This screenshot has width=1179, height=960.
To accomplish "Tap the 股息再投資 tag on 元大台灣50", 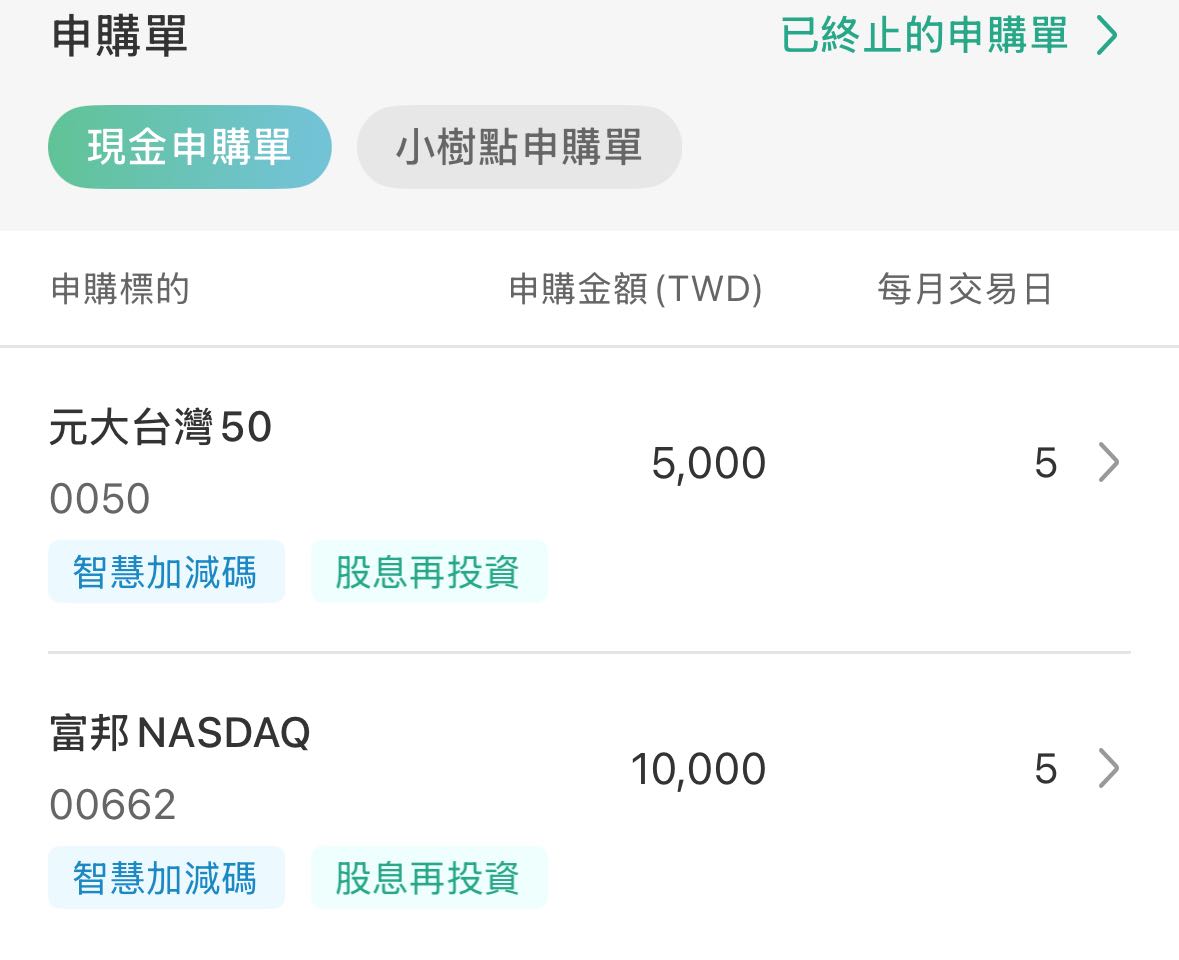I will tap(430, 571).
